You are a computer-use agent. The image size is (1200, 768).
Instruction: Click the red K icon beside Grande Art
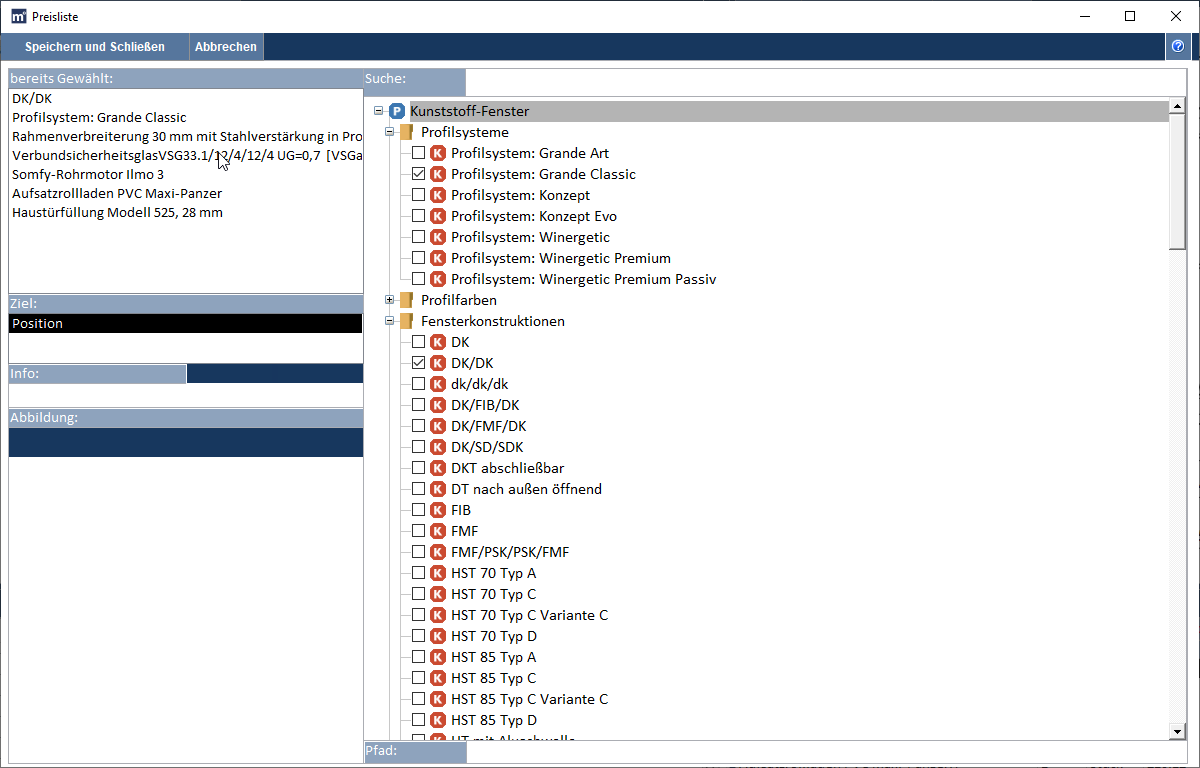[x=438, y=154]
